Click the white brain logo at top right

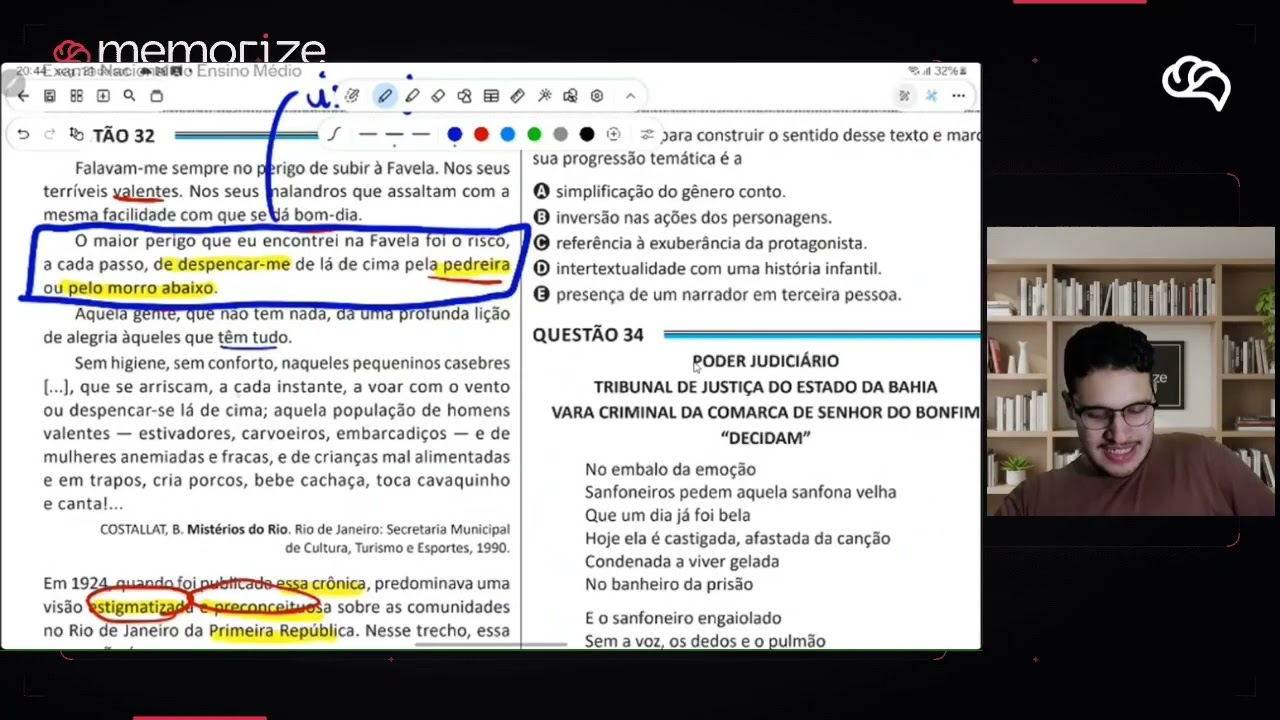1196,84
